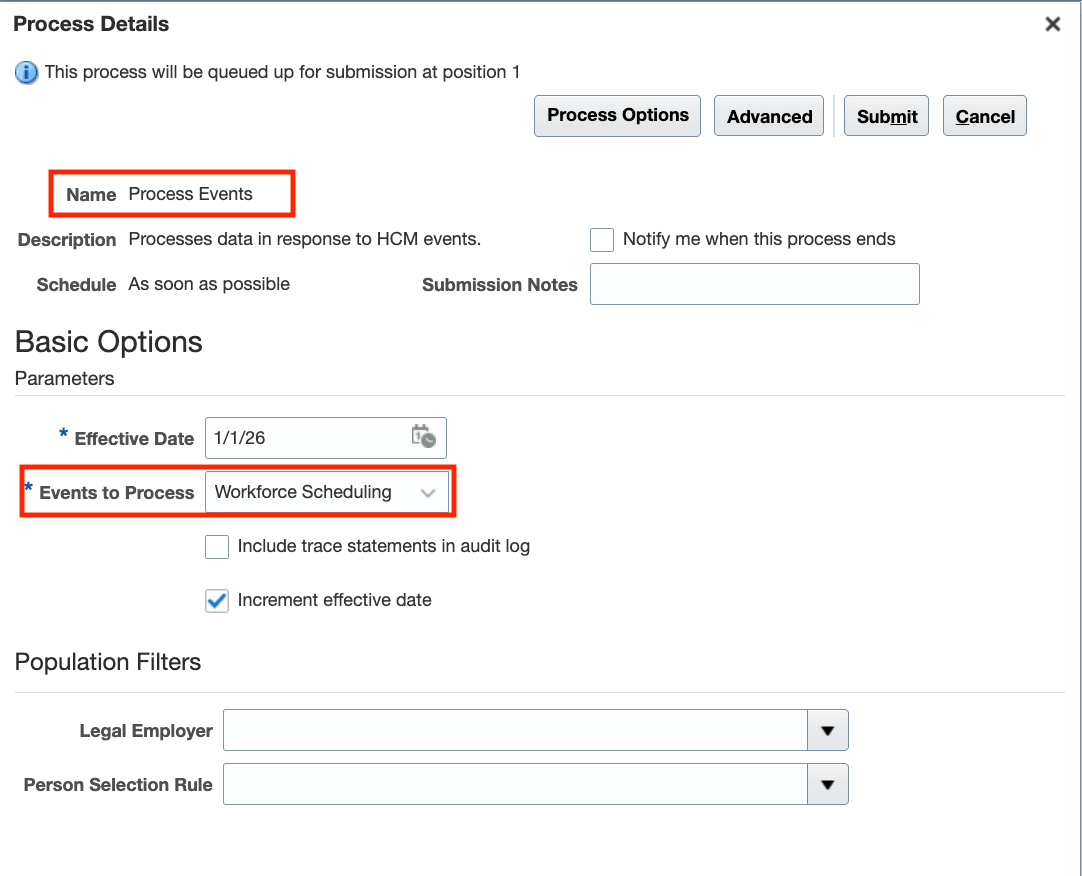Viewport: 1082px width, 876px height.
Task: Click inside the Submission Notes field
Action: coord(754,283)
